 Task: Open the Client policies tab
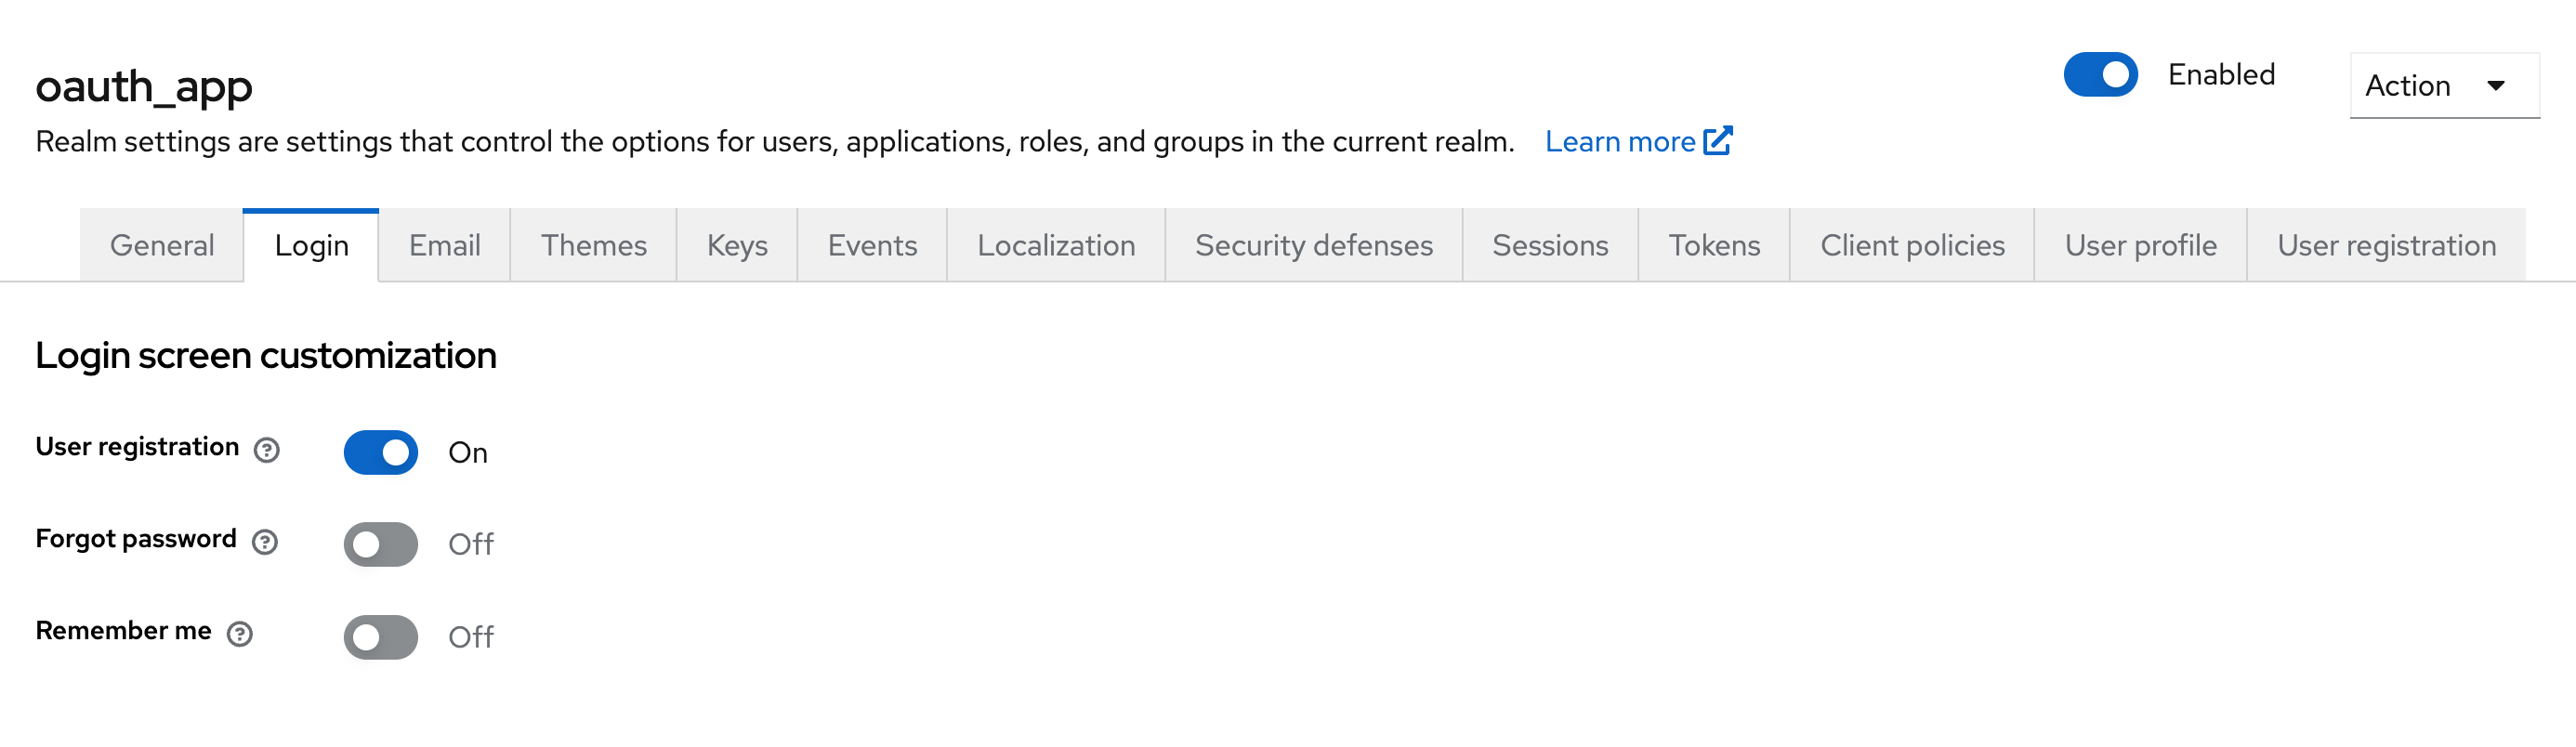pyautogui.click(x=1912, y=245)
